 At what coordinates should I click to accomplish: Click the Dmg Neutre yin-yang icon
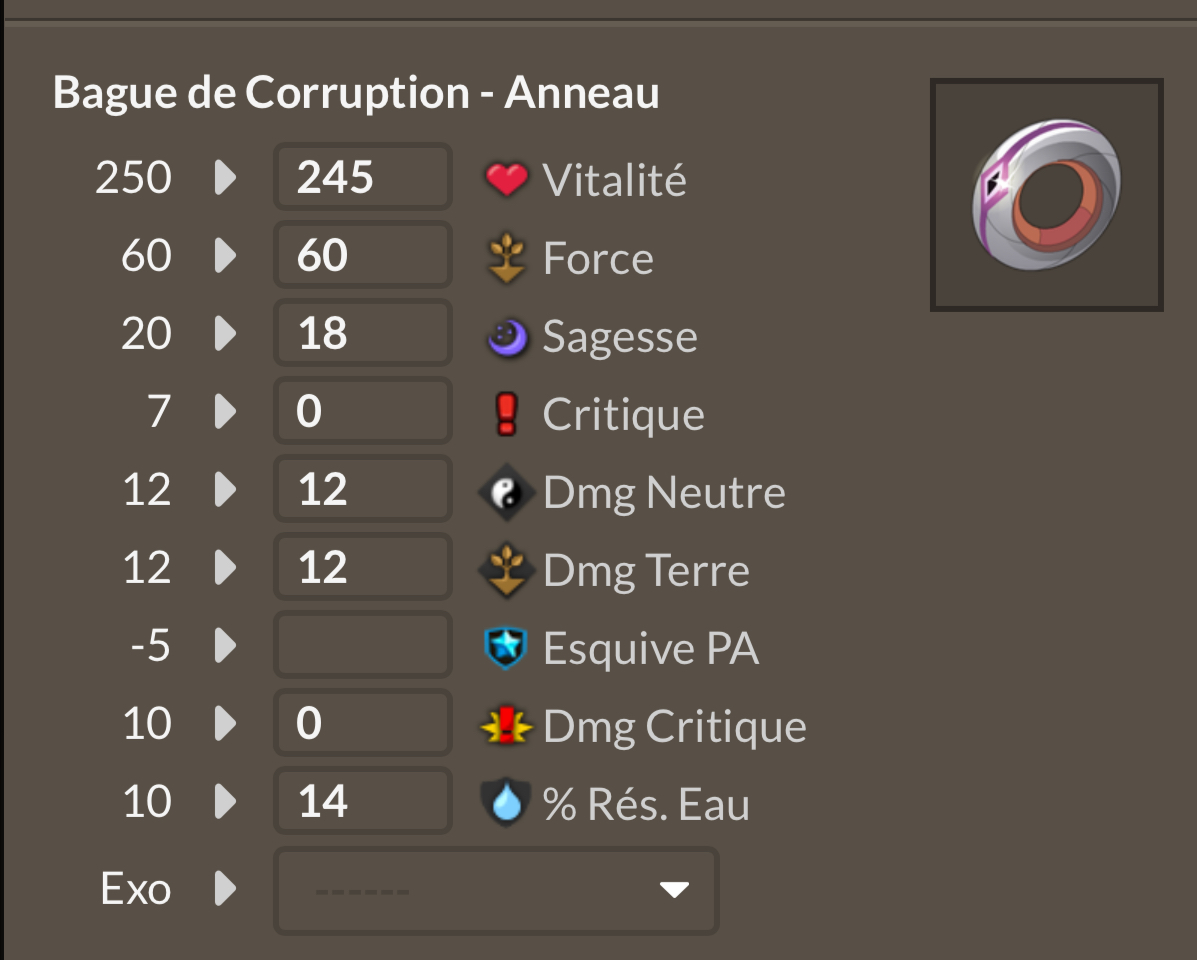(505, 493)
